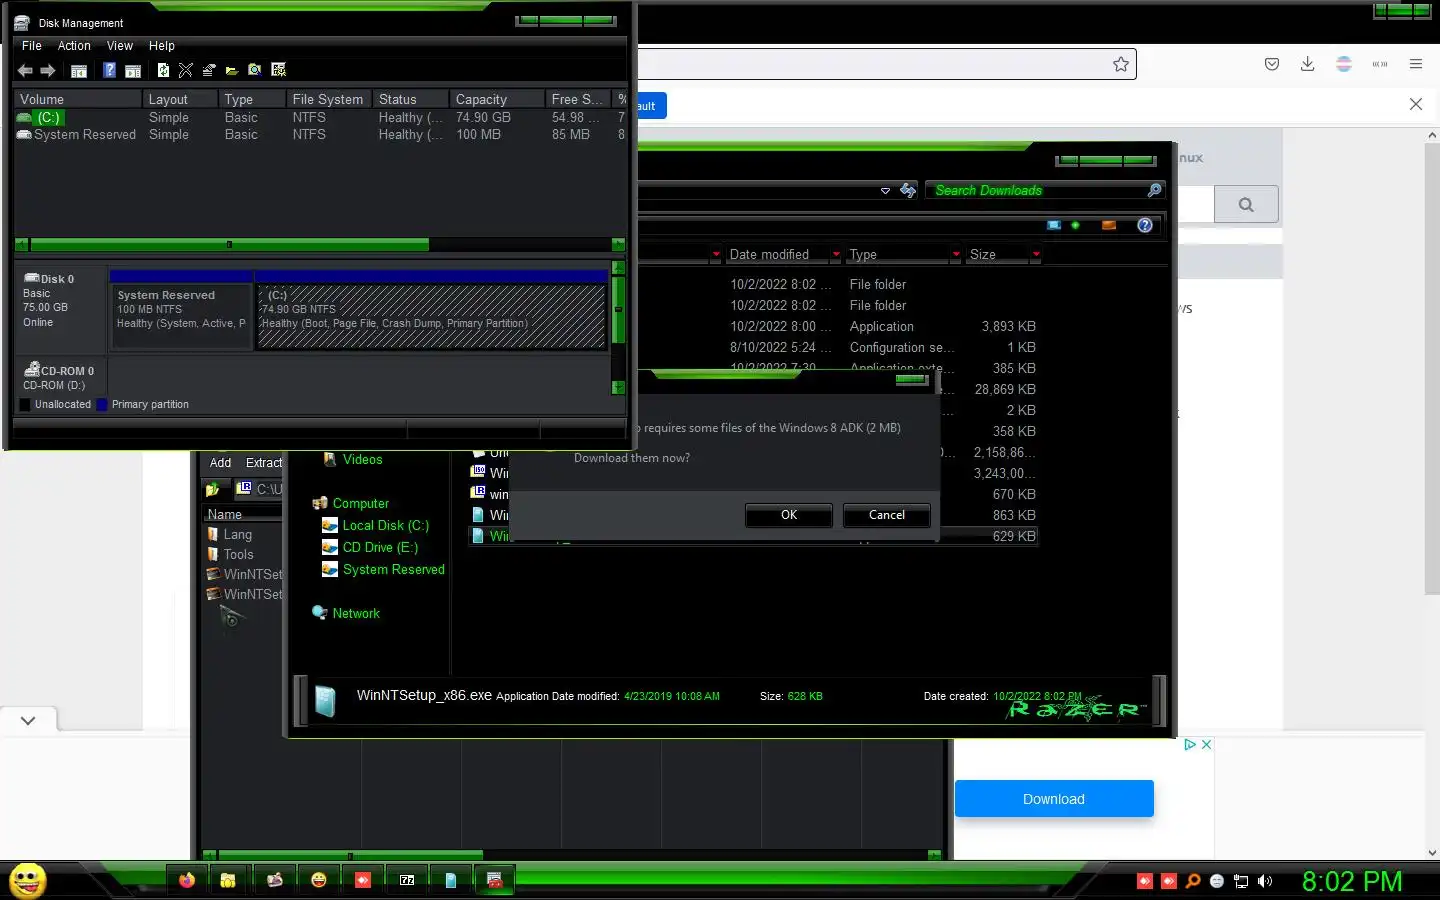
Task: Click the Firefox icon in the taskbar
Action: [187, 880]
